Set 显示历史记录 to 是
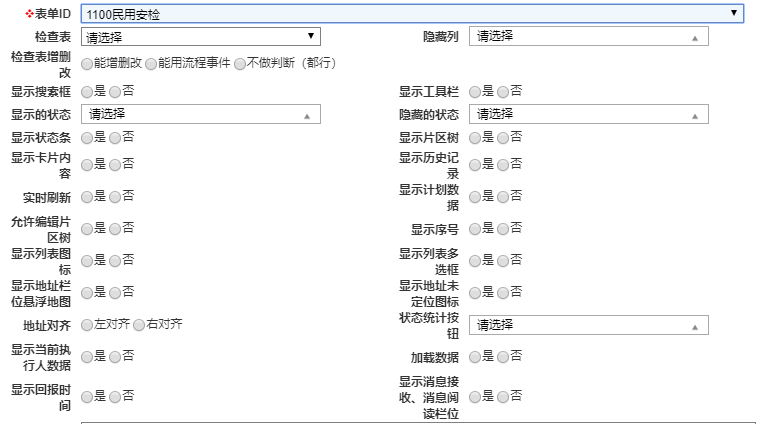 coord(475,165)
